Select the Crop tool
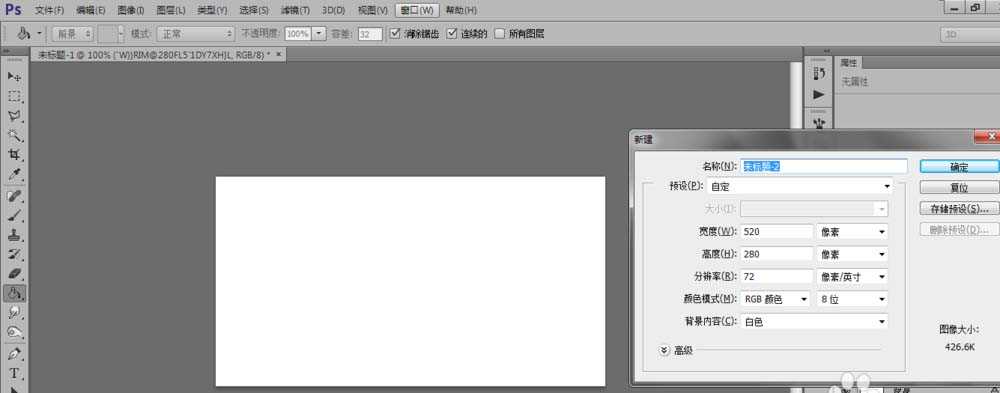 pos(15,155)
